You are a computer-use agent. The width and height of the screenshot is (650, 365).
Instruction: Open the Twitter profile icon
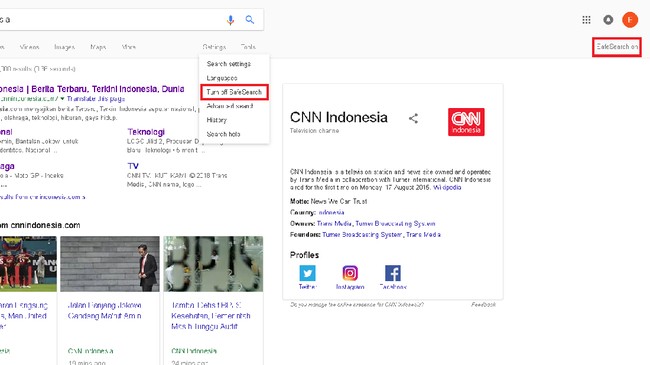pyautogui.click(x=308, y=273)
